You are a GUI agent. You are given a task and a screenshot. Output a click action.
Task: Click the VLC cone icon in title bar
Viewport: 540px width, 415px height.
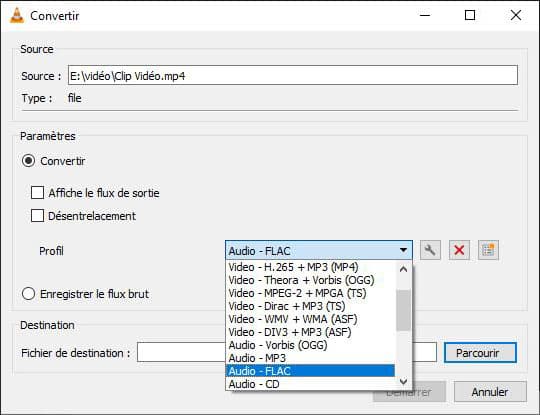coord(17,15)
